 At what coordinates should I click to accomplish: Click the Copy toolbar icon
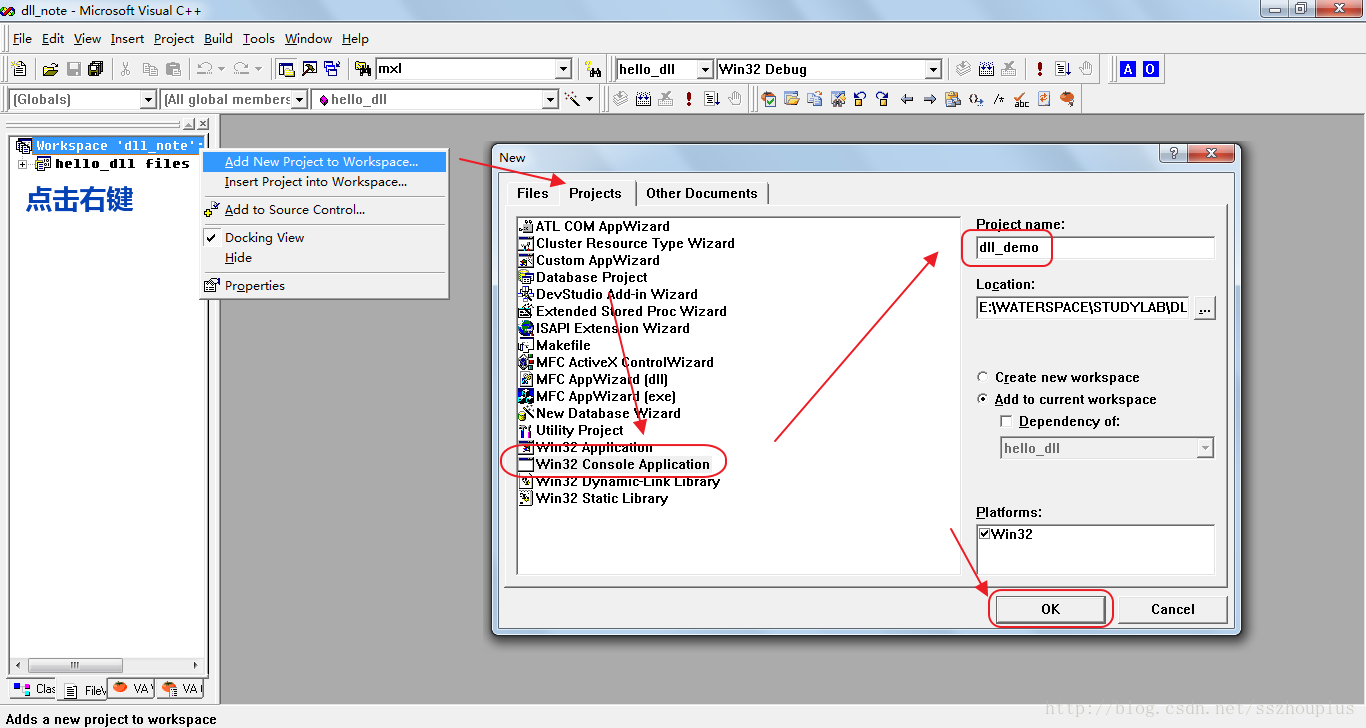(150, 69)
